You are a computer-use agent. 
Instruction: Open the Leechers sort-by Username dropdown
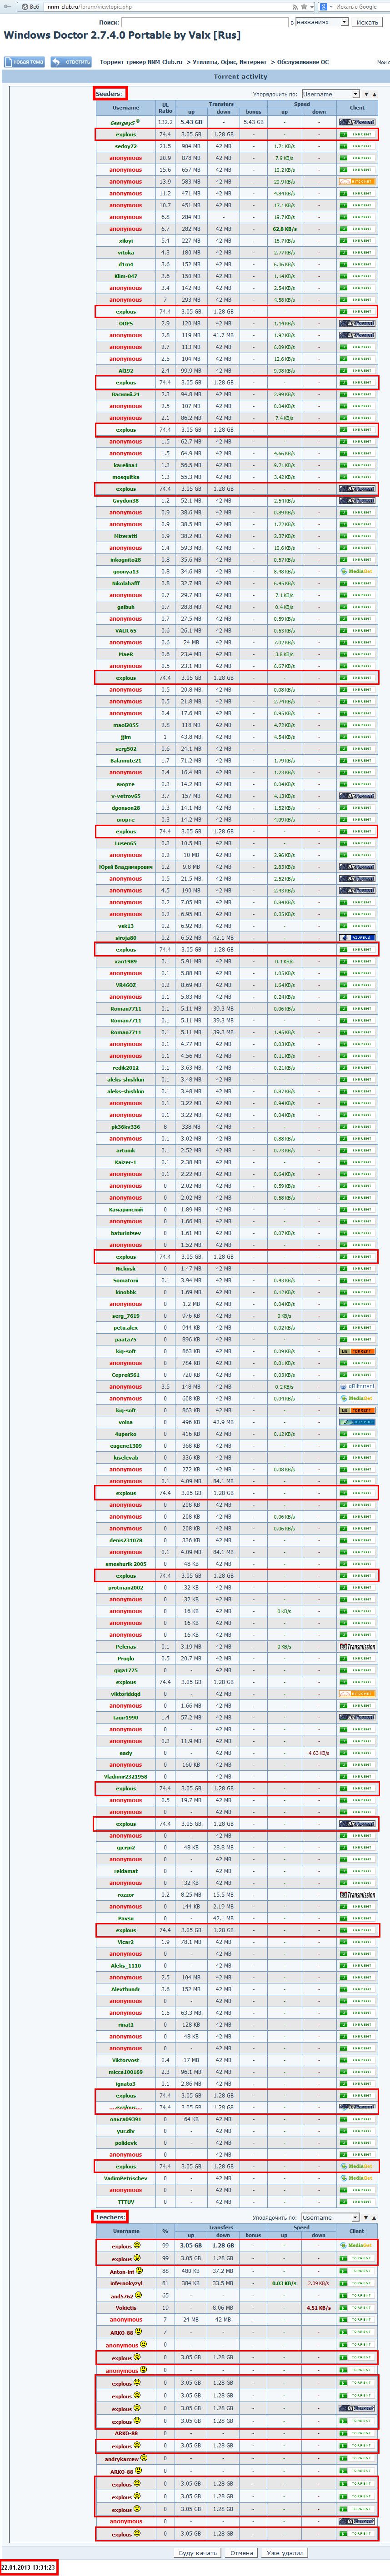[330, 2217]
